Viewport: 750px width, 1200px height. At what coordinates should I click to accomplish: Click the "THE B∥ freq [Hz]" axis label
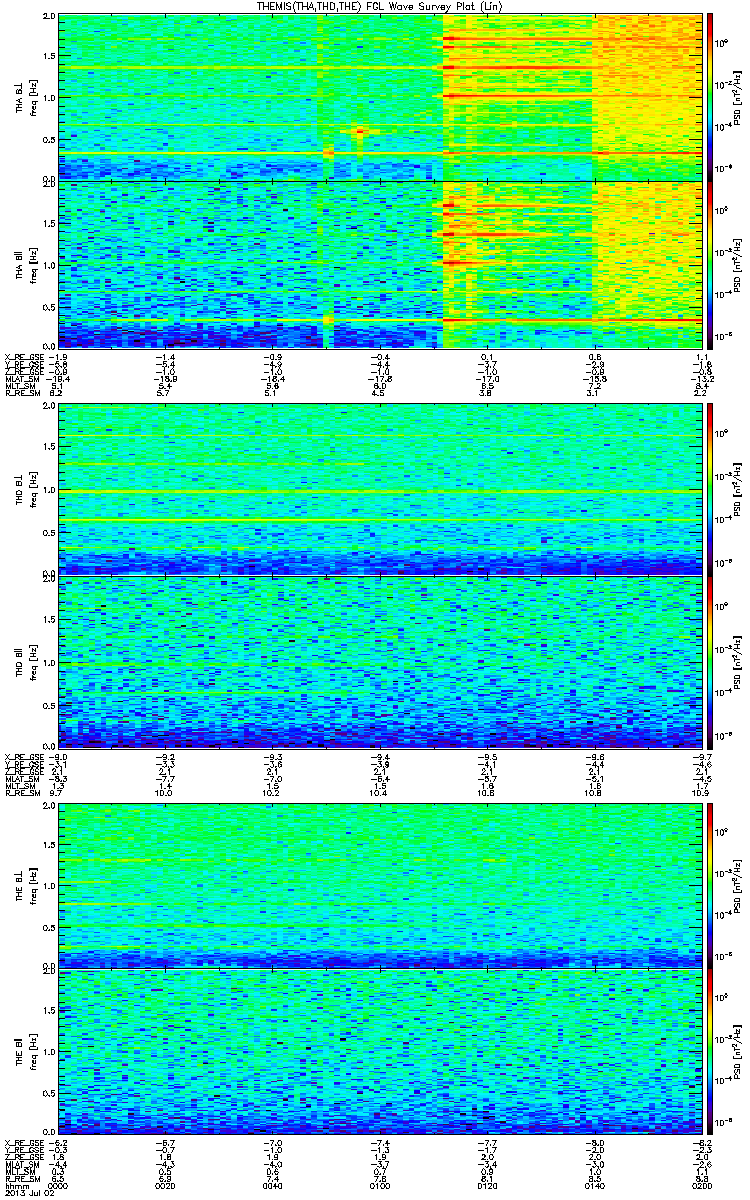coord(24,1053)
